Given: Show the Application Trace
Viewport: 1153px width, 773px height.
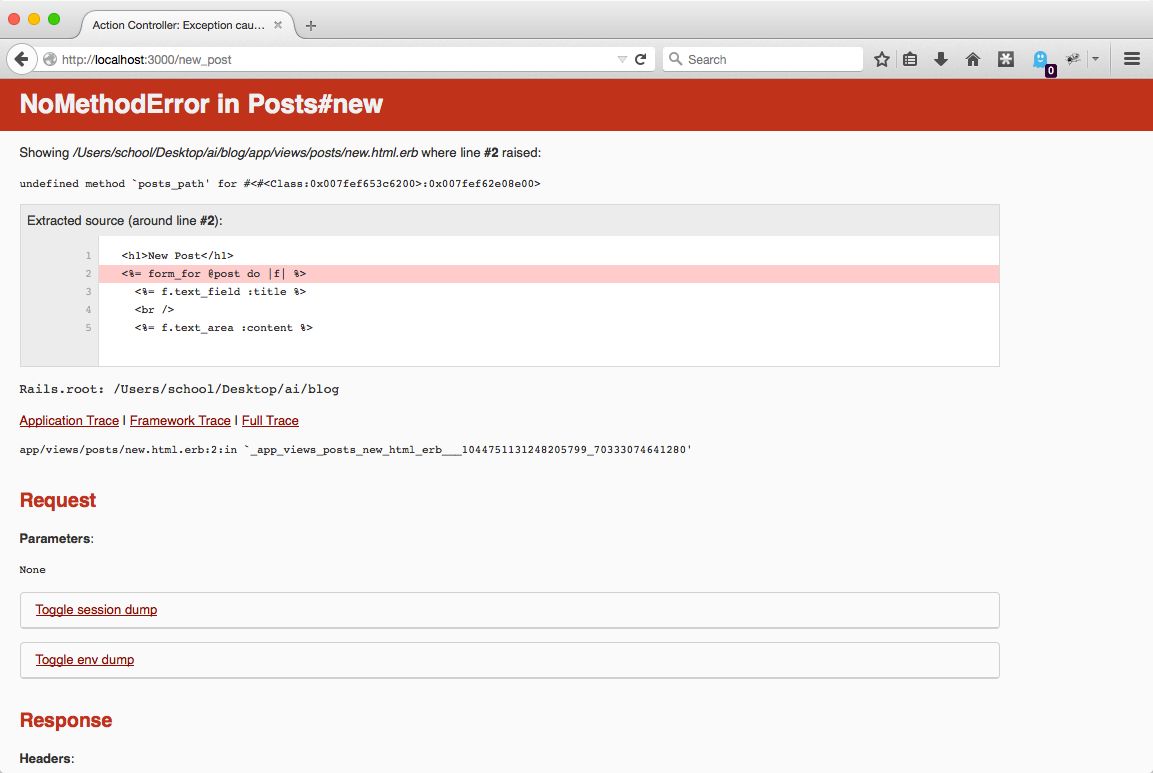Looking at the screenshot, I should pos(69,421).
